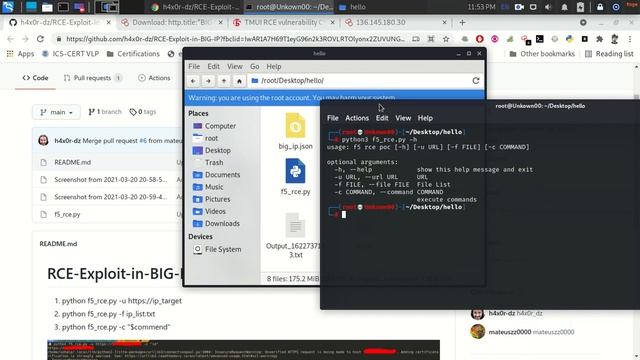The image size is (640, 360).
Task: Click the file manager back arrow
Action: 193,81
